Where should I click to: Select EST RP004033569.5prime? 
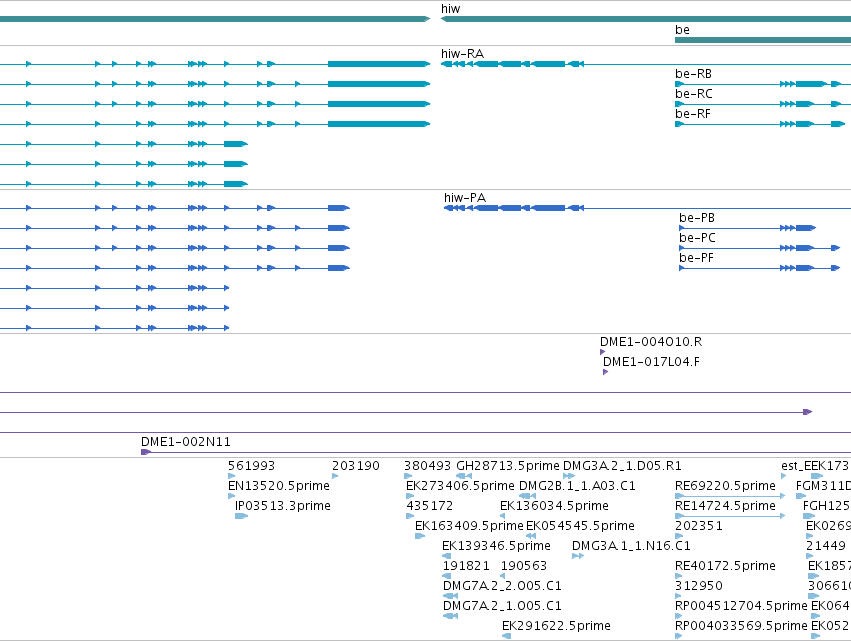(741, 626)
